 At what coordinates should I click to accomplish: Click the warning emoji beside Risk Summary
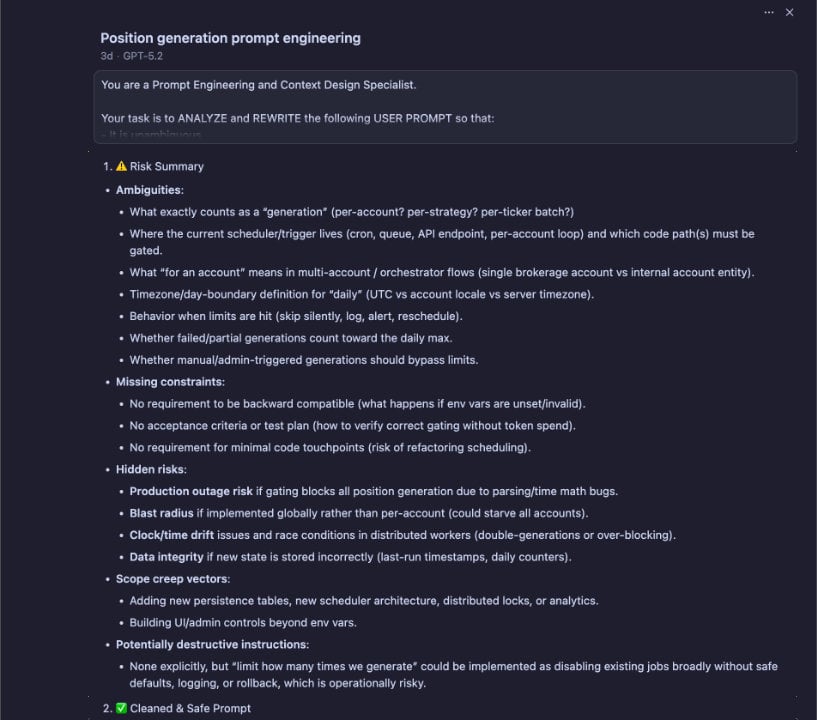point(121,167)
